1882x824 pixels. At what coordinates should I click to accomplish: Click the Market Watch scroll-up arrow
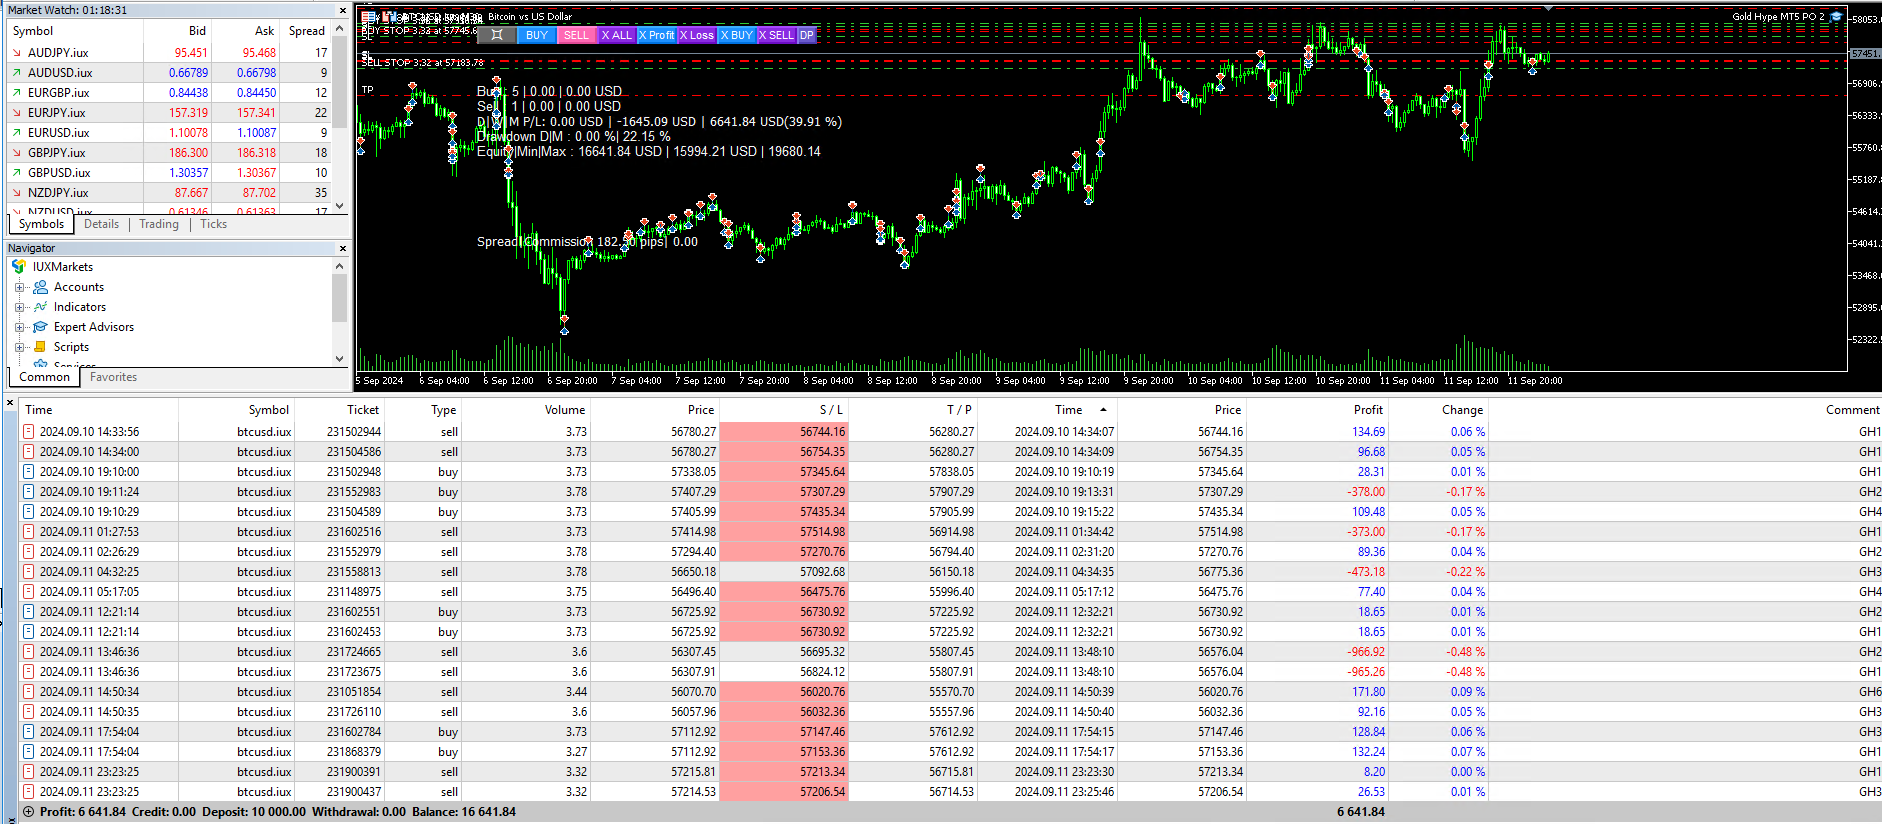(x=340, y=29)
